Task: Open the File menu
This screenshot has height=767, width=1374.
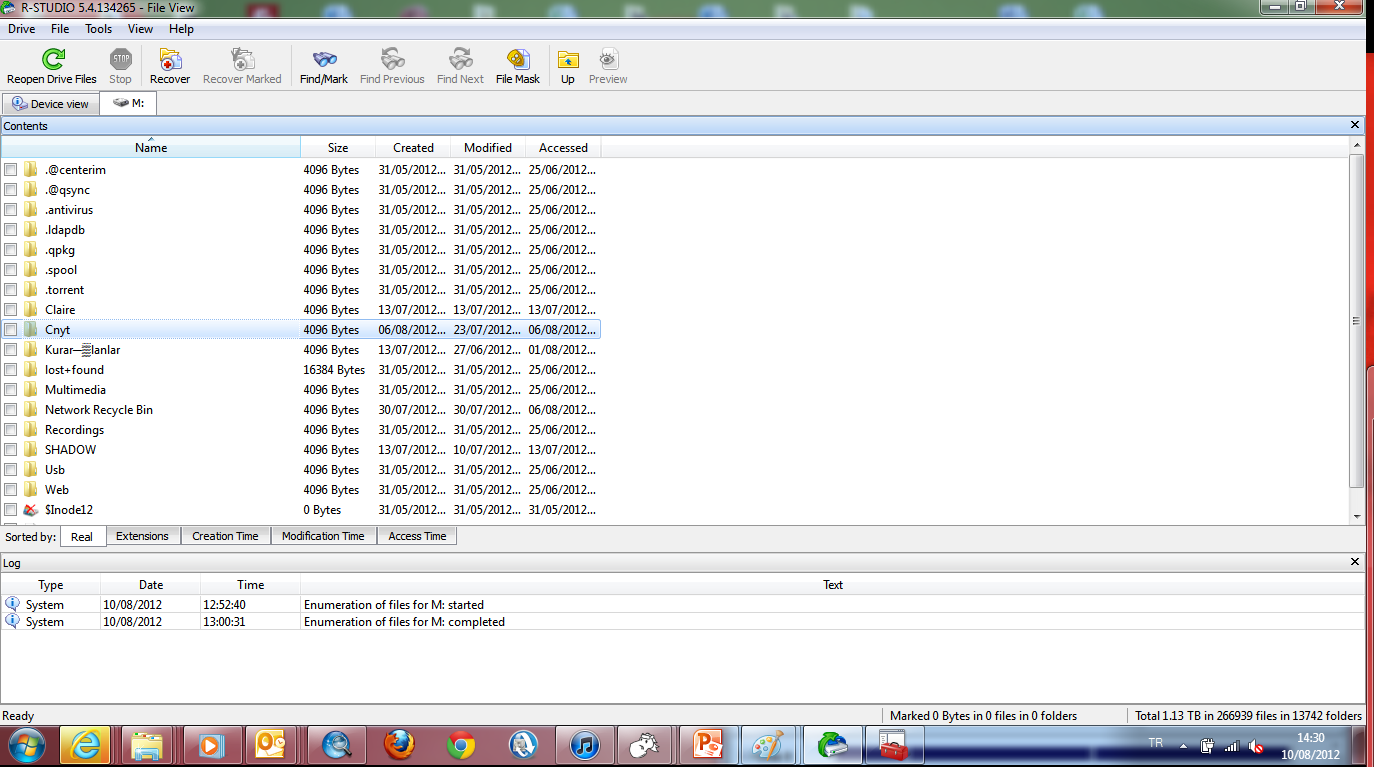Action: click(60, 29)
